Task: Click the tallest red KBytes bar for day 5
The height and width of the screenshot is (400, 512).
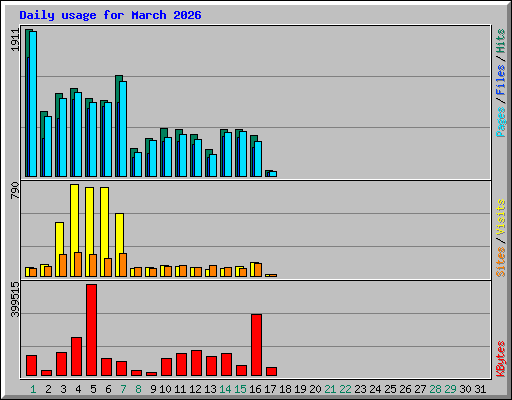Action: click(91, 330)
